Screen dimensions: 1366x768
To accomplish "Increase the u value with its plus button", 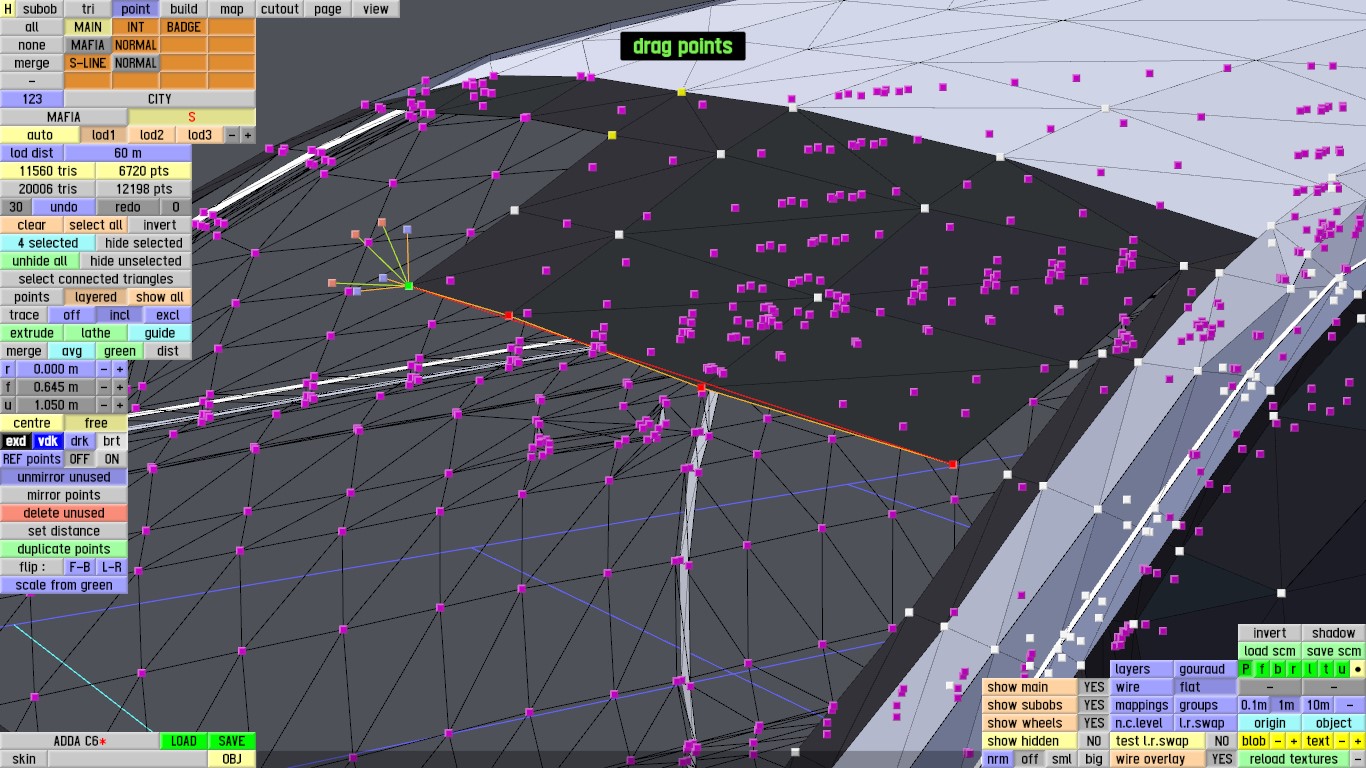I will pyautogui.click(x=120, y=405).
